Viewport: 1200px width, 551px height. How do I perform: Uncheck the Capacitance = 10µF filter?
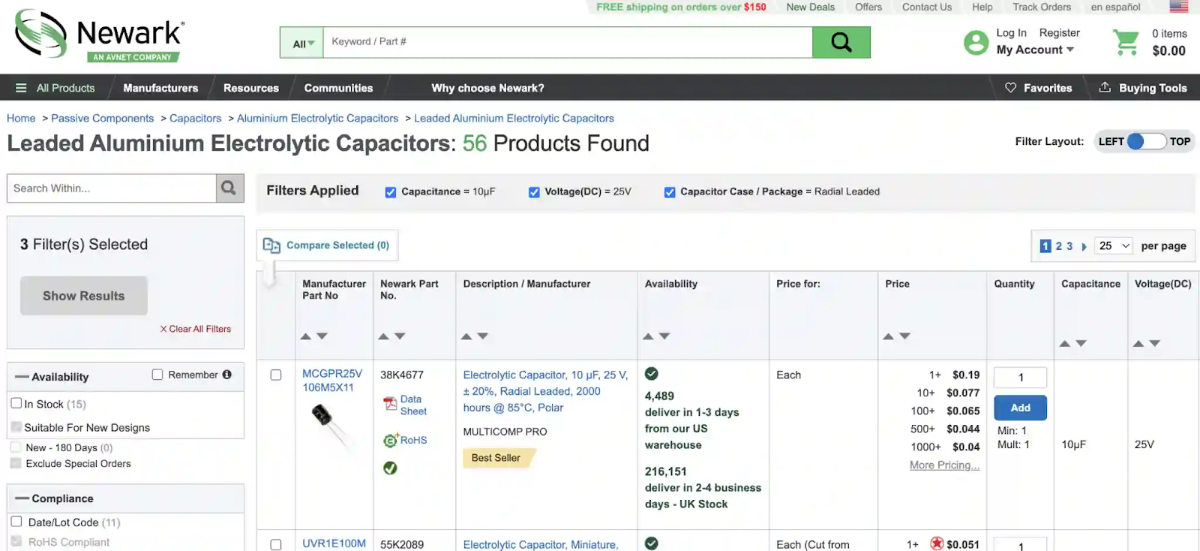pyautogui.click(x=391, y=192)
